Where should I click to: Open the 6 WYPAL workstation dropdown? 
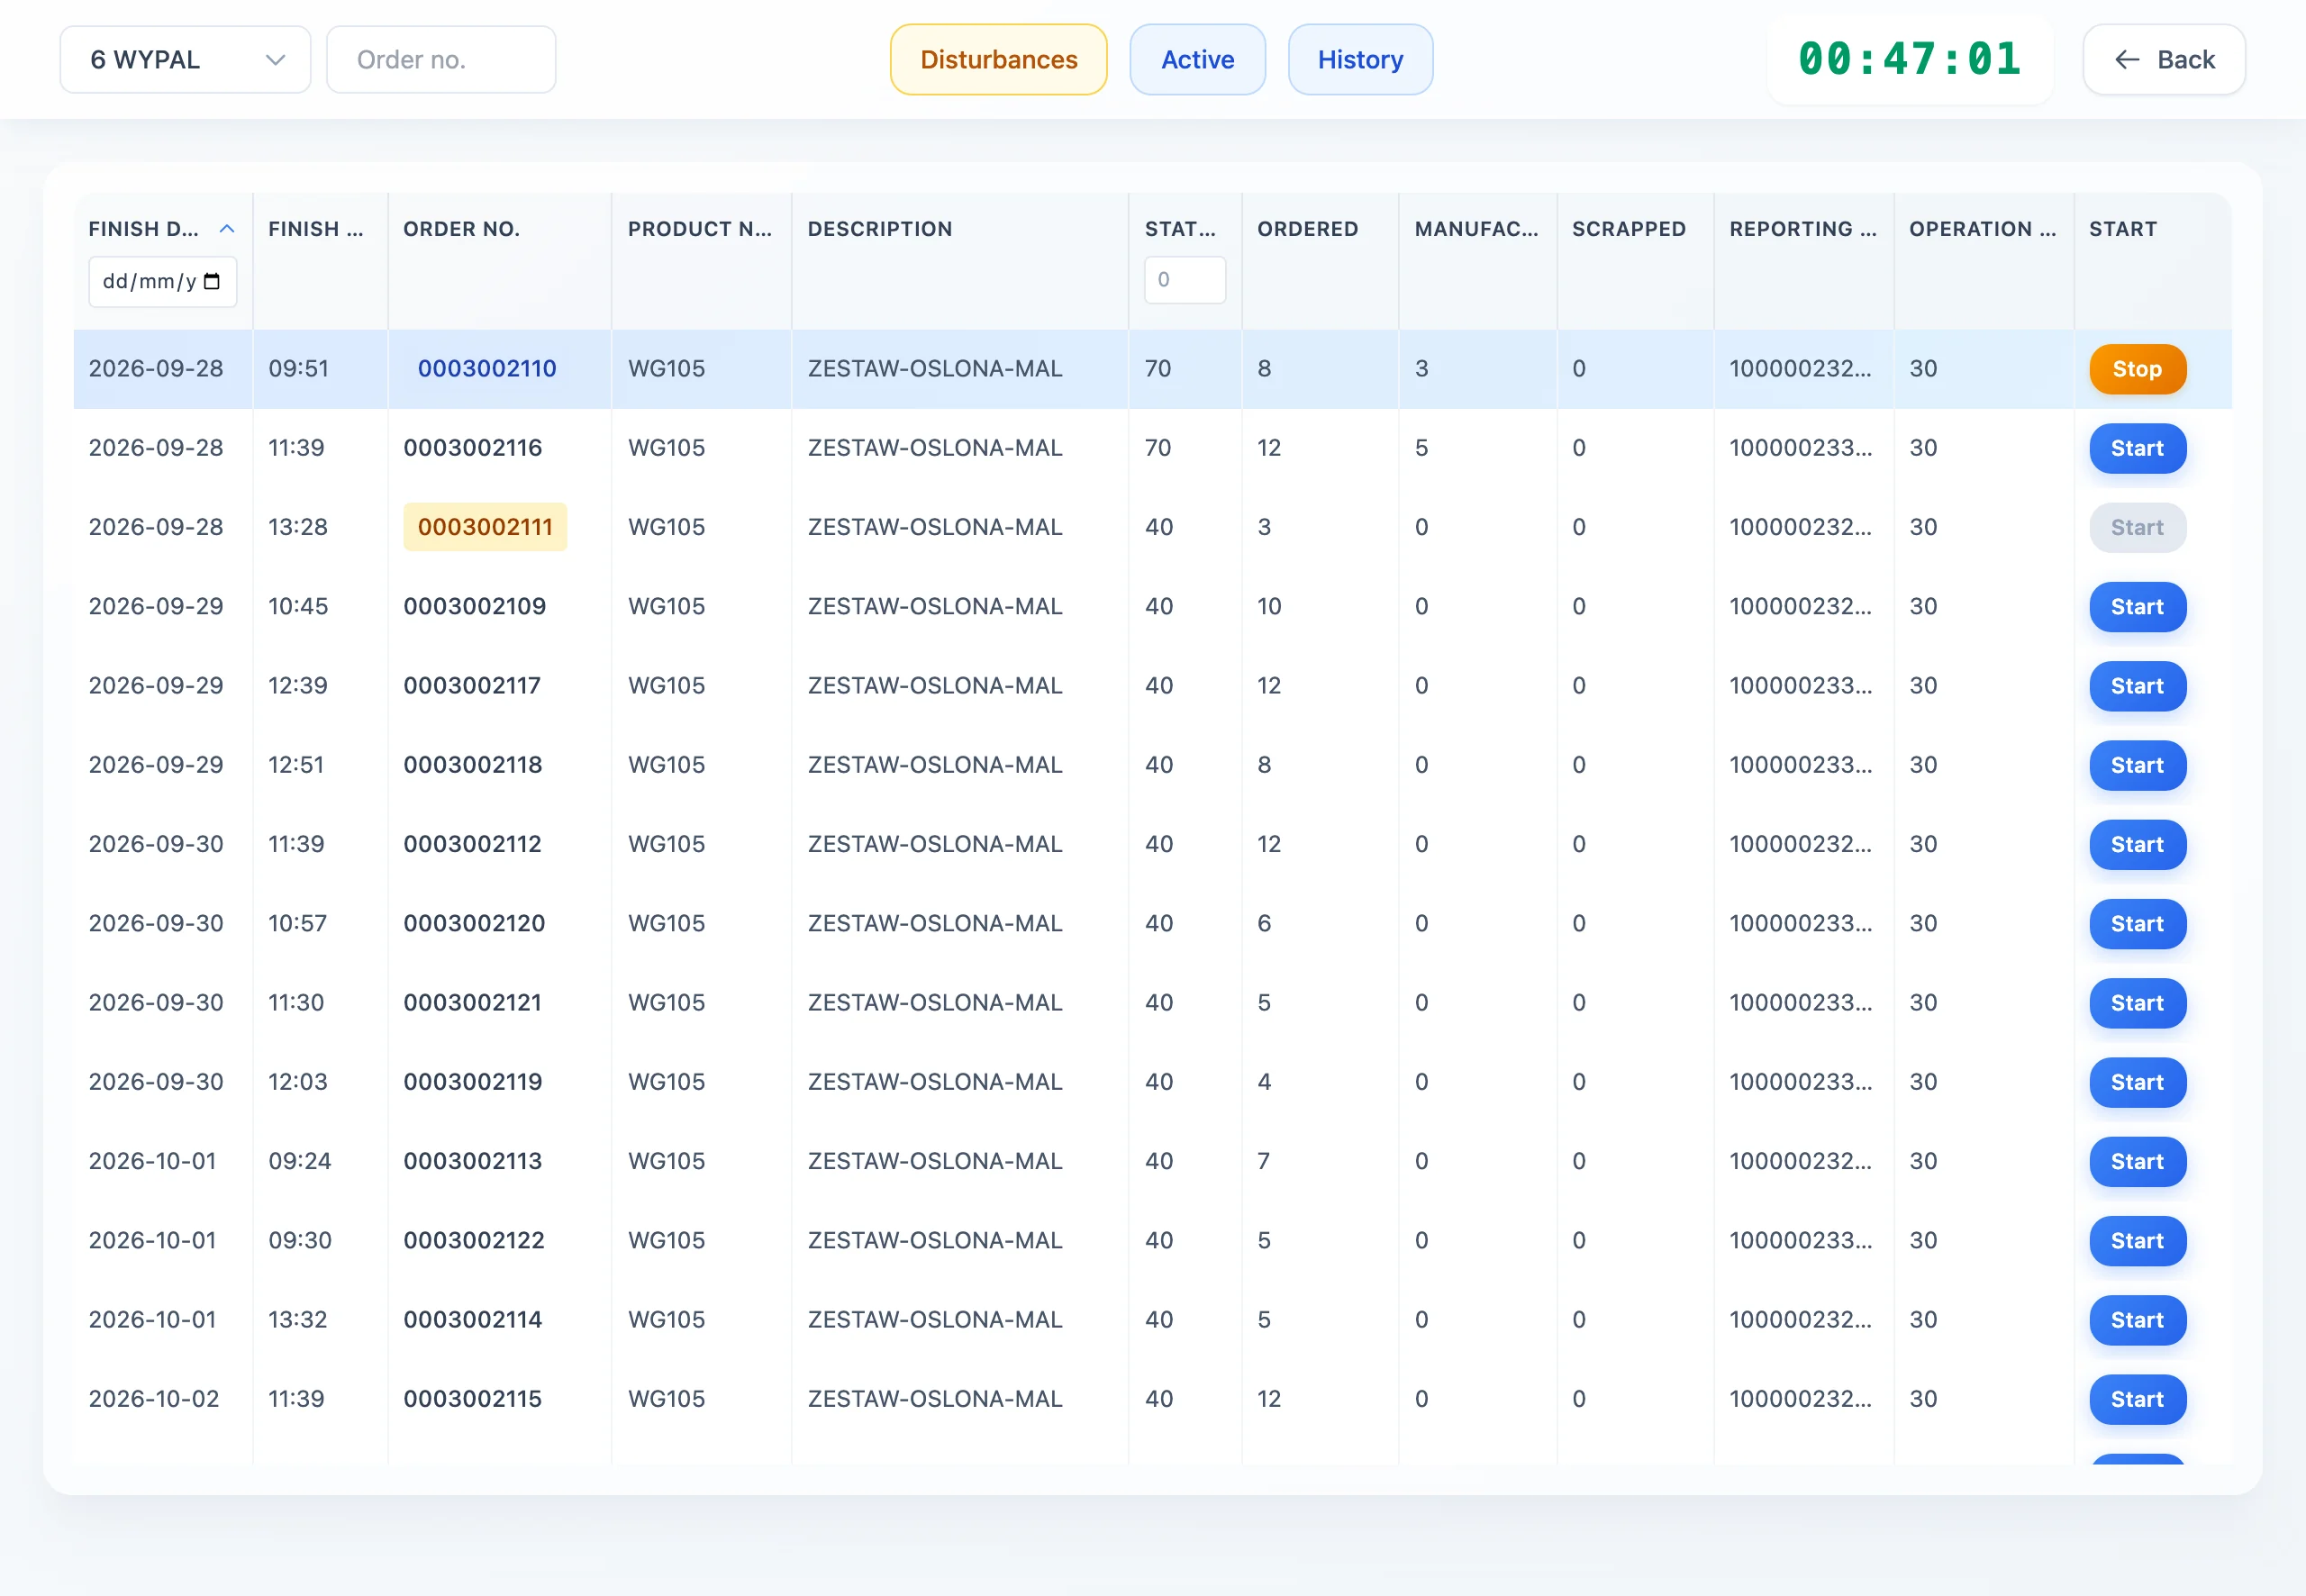coord(185,60)
